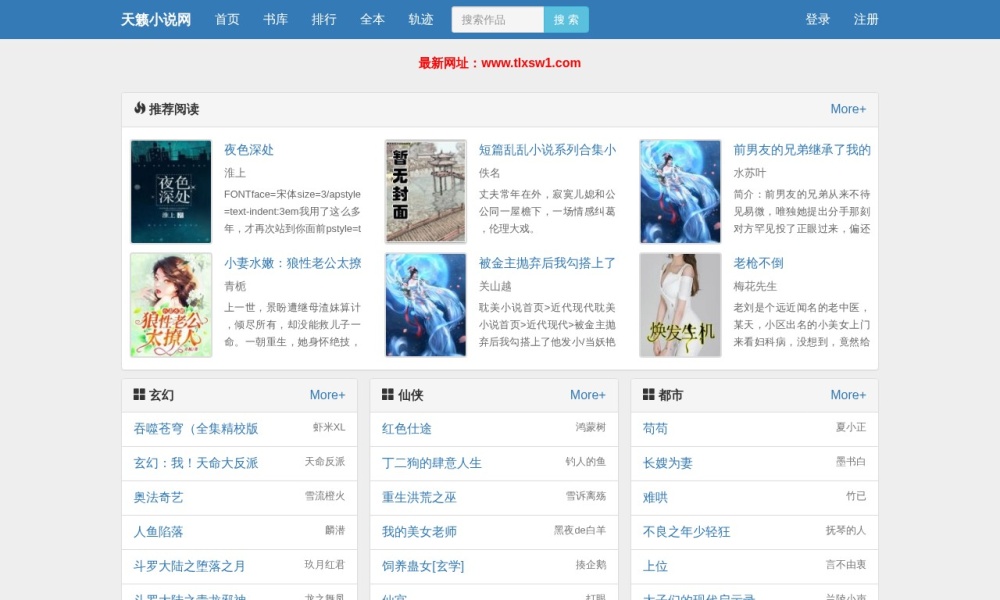Click the grid icon beside 都市
This screenshot has width=1000, height=600.
[x=648, y=395]
